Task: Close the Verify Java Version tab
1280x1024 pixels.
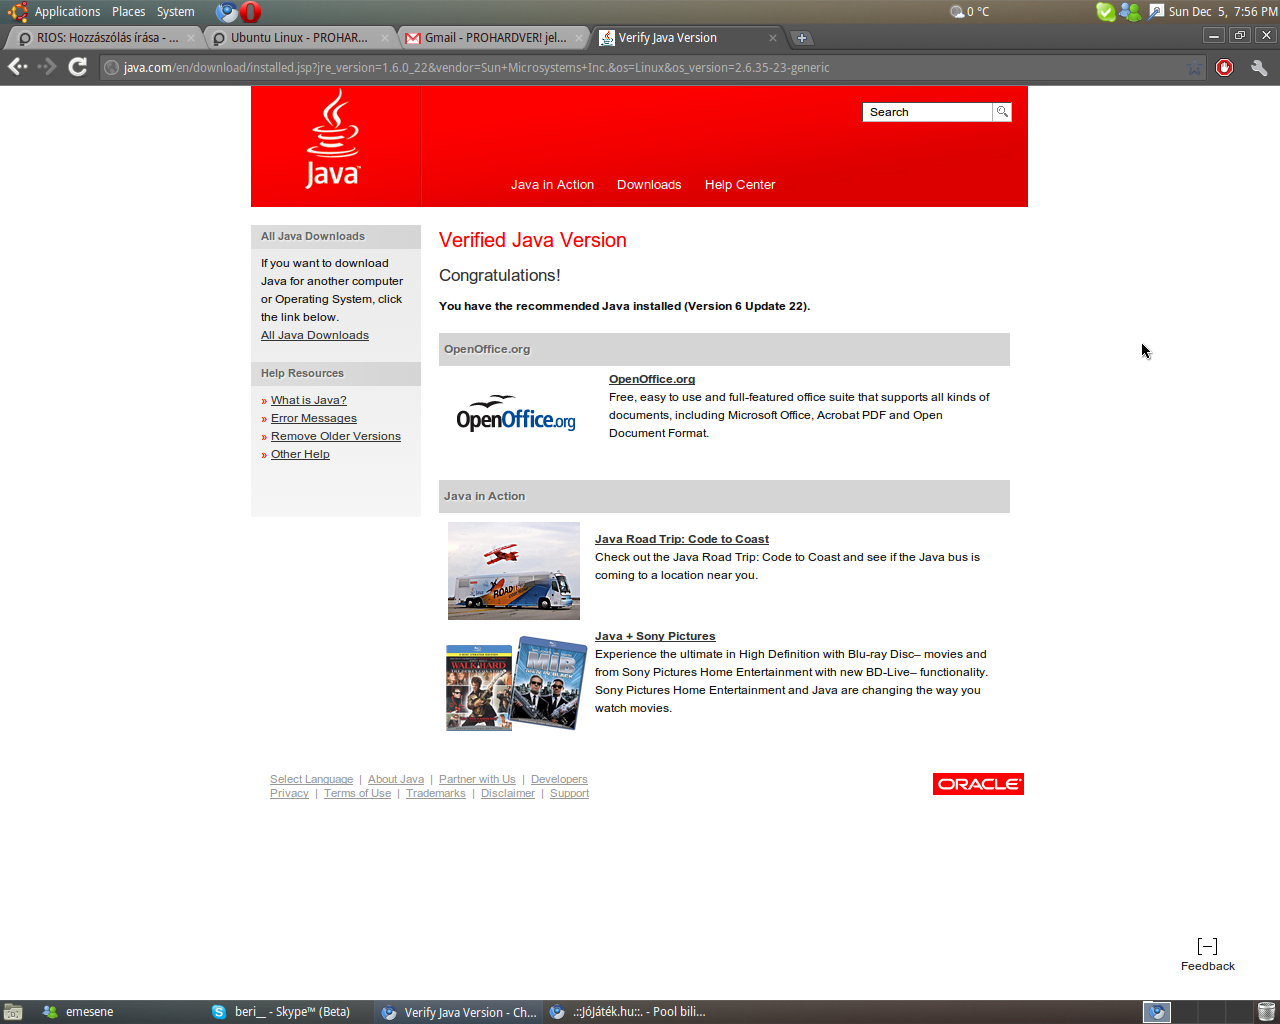Action: [x=772, y=38]
